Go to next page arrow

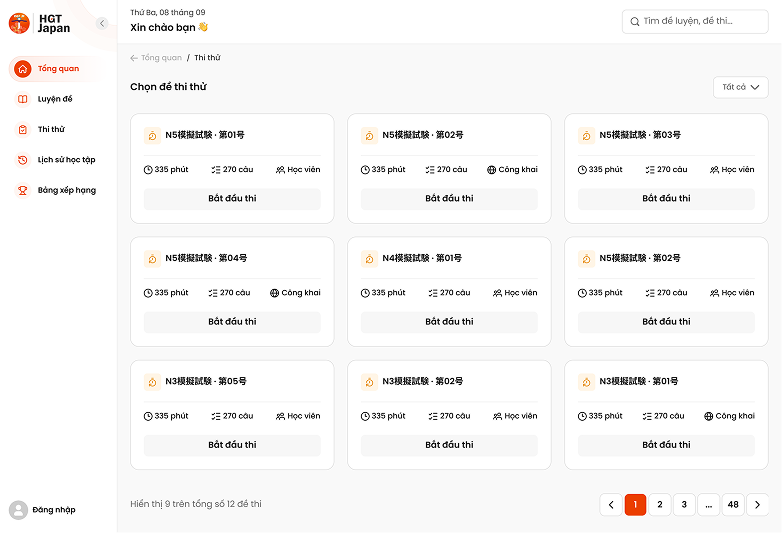[x=758, y=505]
